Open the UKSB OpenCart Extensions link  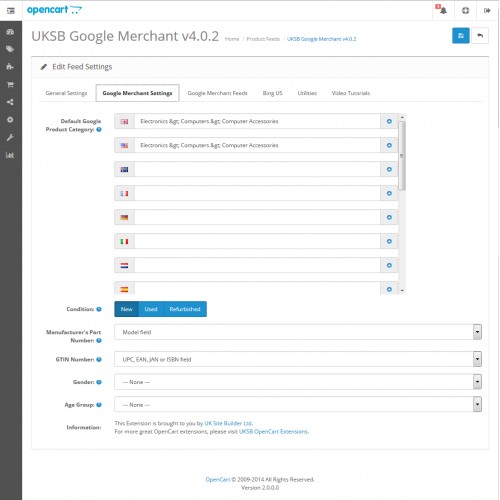[x=274, y=432]
